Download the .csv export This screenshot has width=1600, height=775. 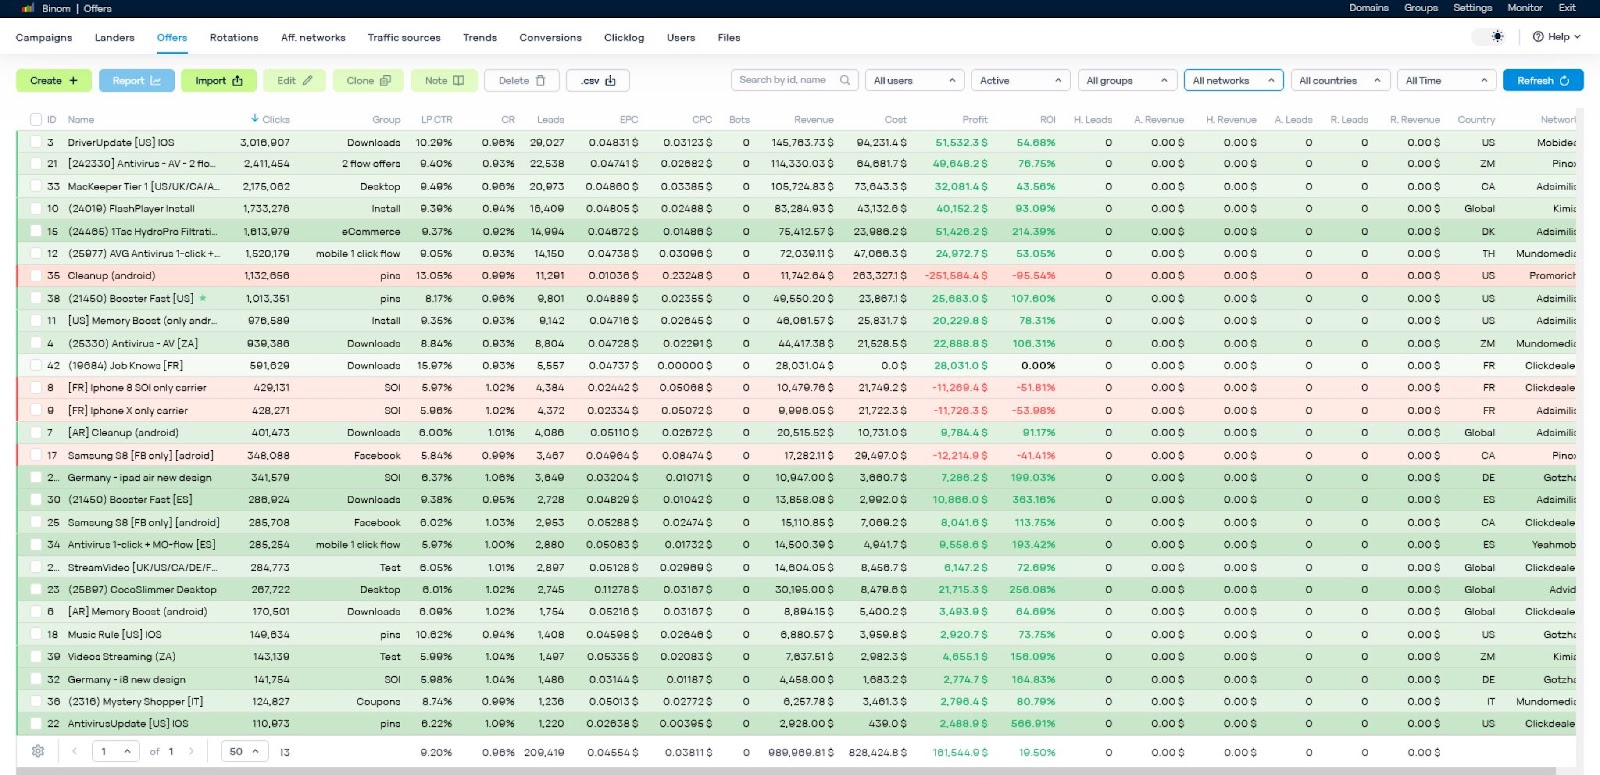tap(598, 81)
